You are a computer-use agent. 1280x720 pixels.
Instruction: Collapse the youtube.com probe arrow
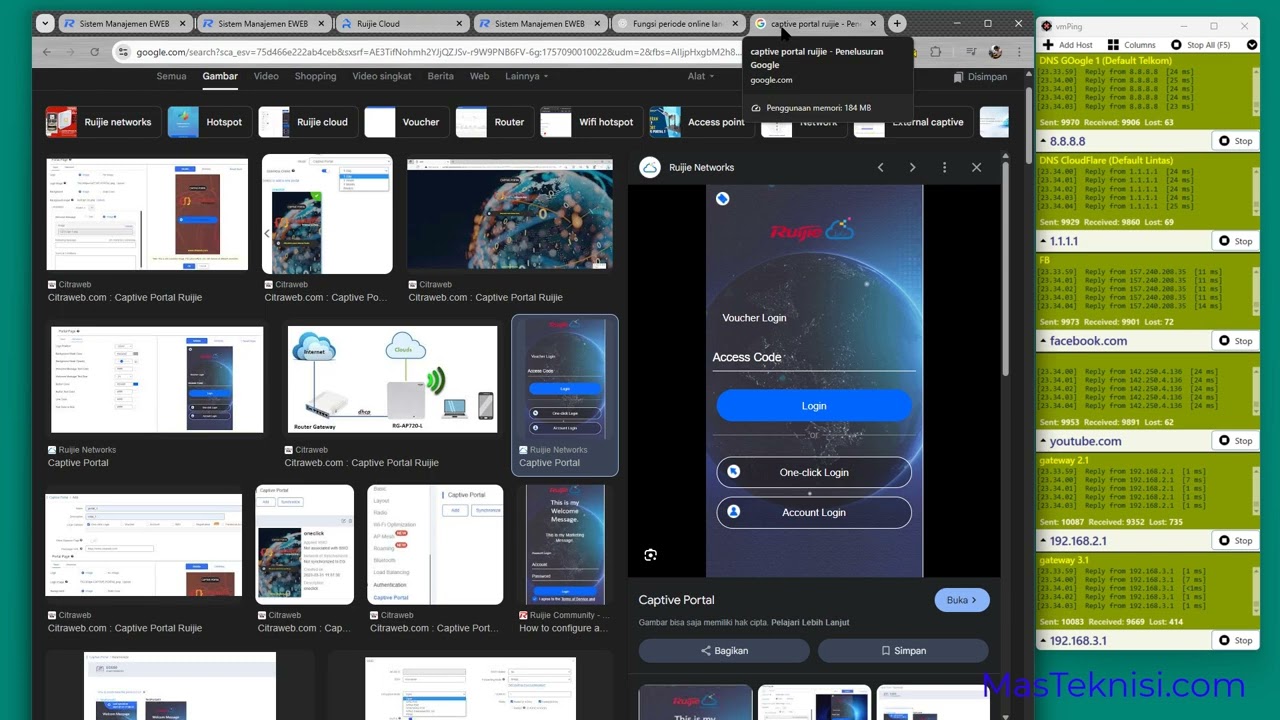click(x=1043, y=441)
